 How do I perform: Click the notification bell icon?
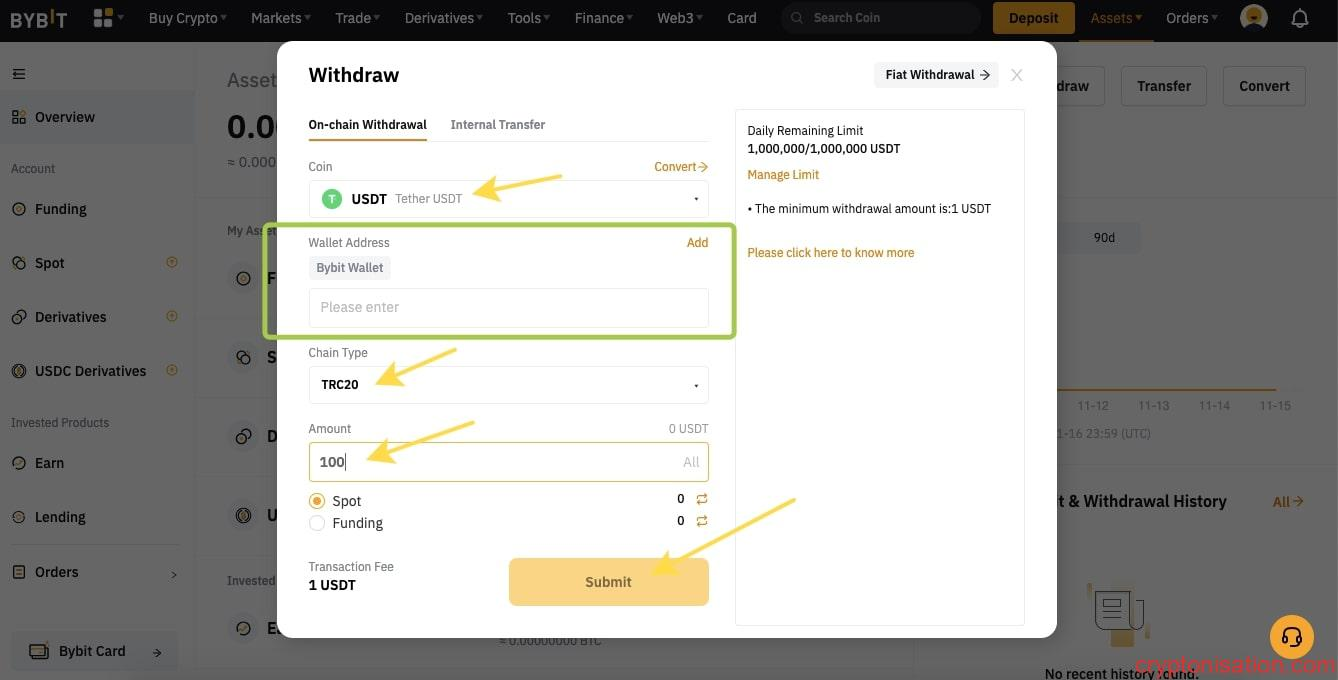1299,18
